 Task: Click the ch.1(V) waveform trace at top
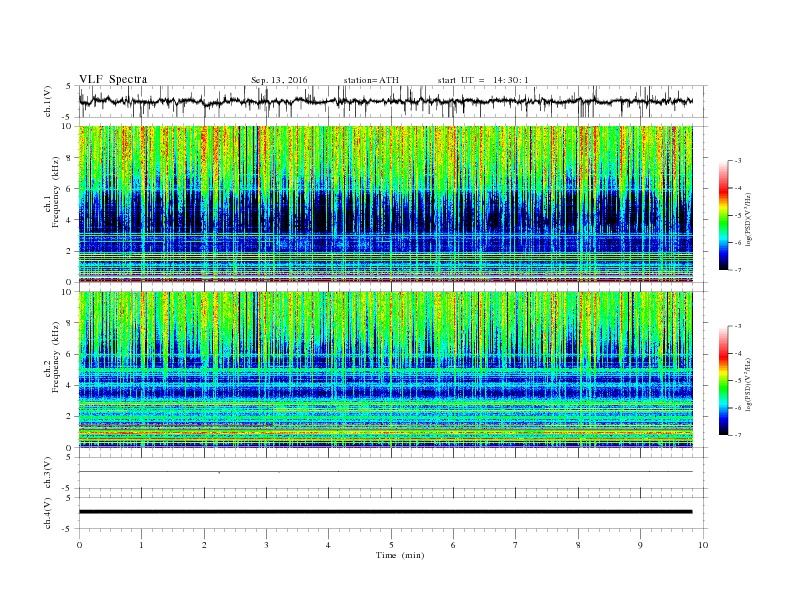coord(386,101)
